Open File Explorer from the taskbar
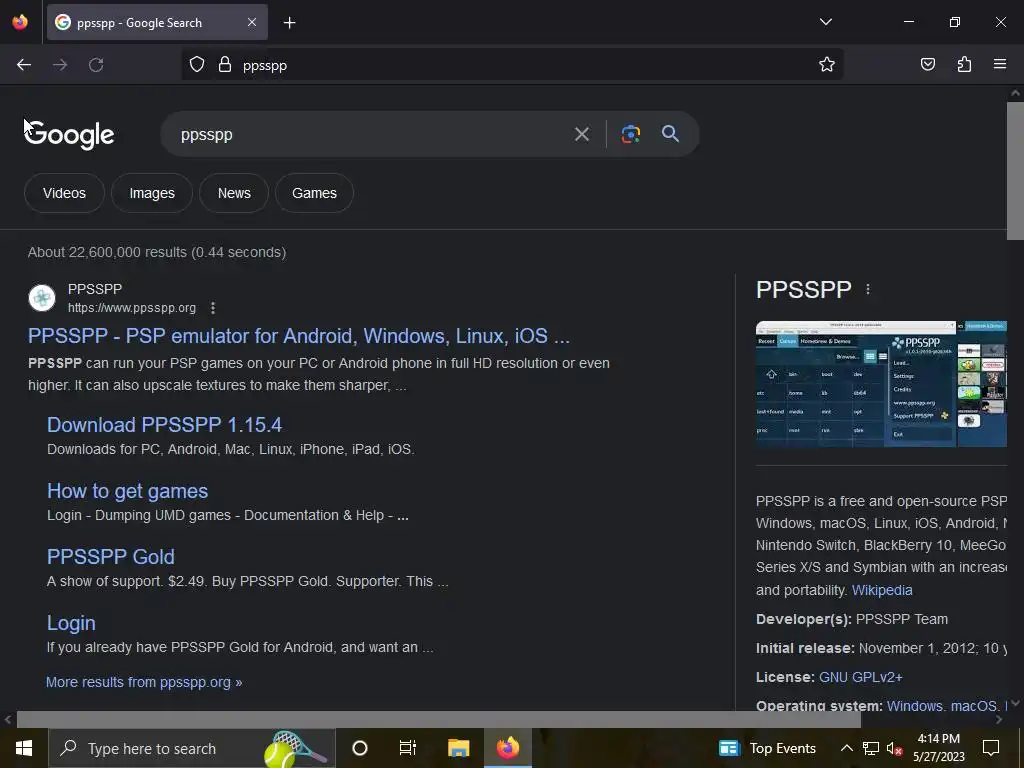1024x768 pixels. (458, 748)
